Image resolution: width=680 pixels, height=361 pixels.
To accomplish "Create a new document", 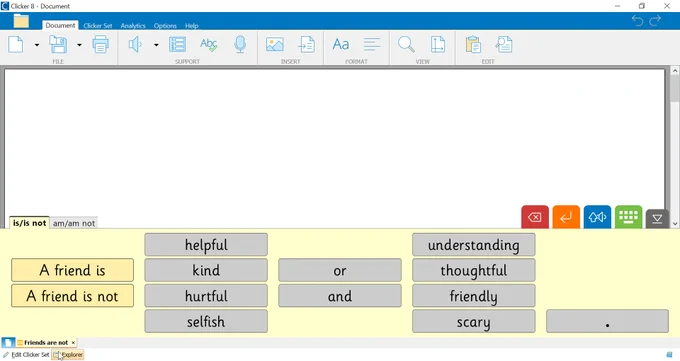I will click(16, 44).
